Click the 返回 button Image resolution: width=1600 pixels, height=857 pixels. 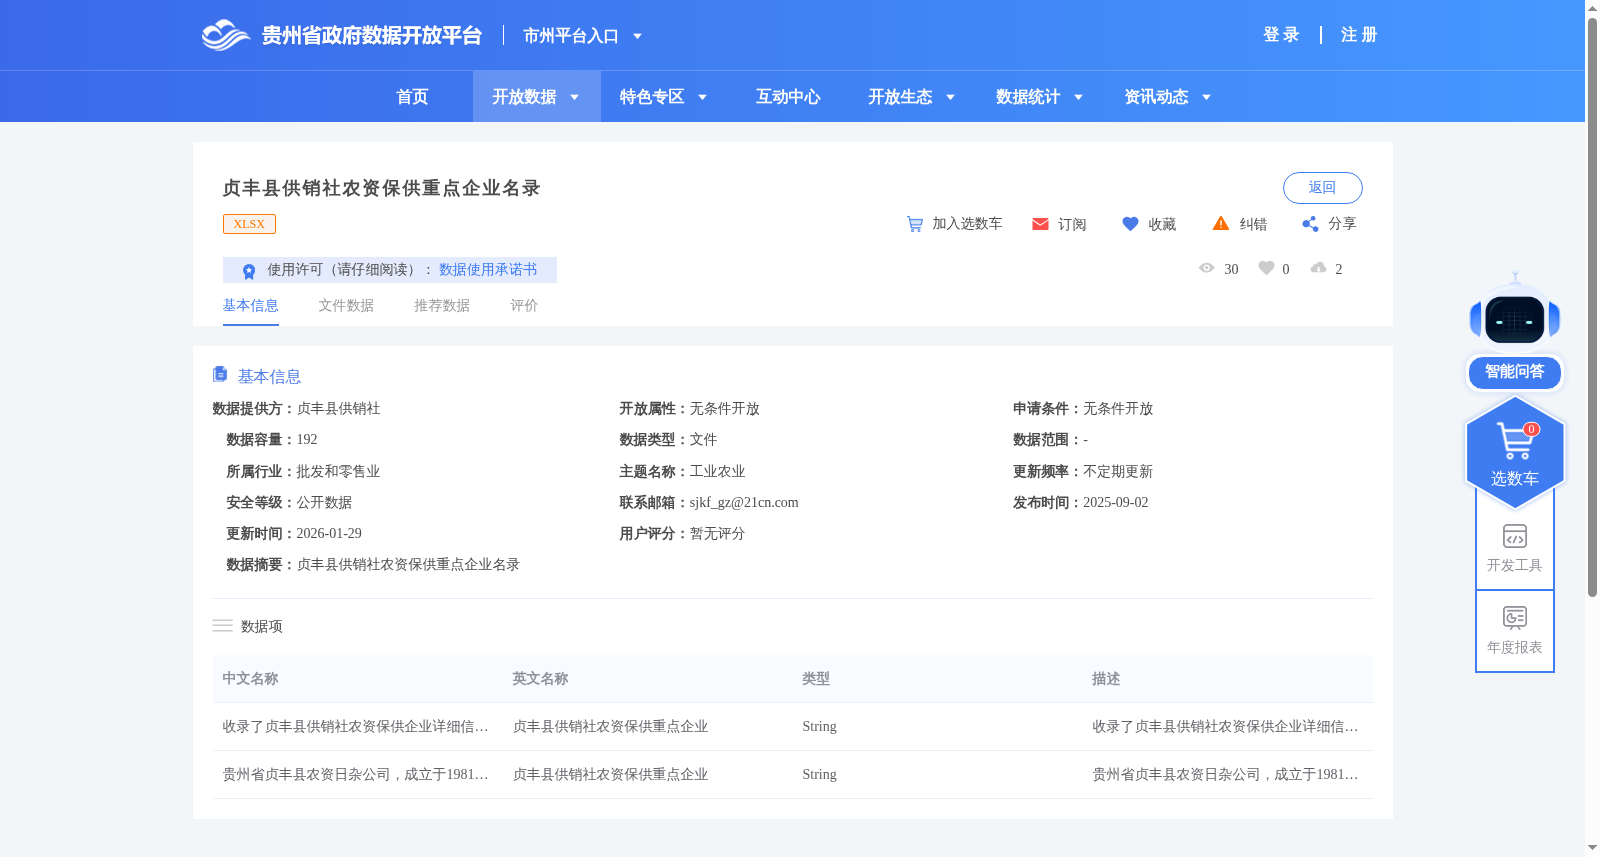[1322, 188]
